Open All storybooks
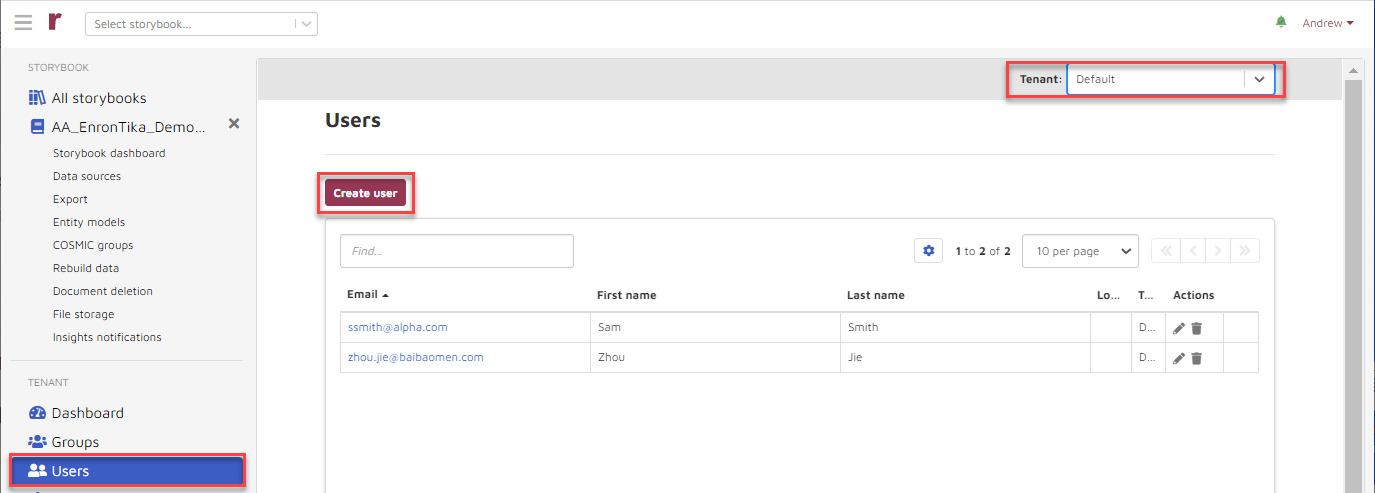 click(x=99, y=98)
